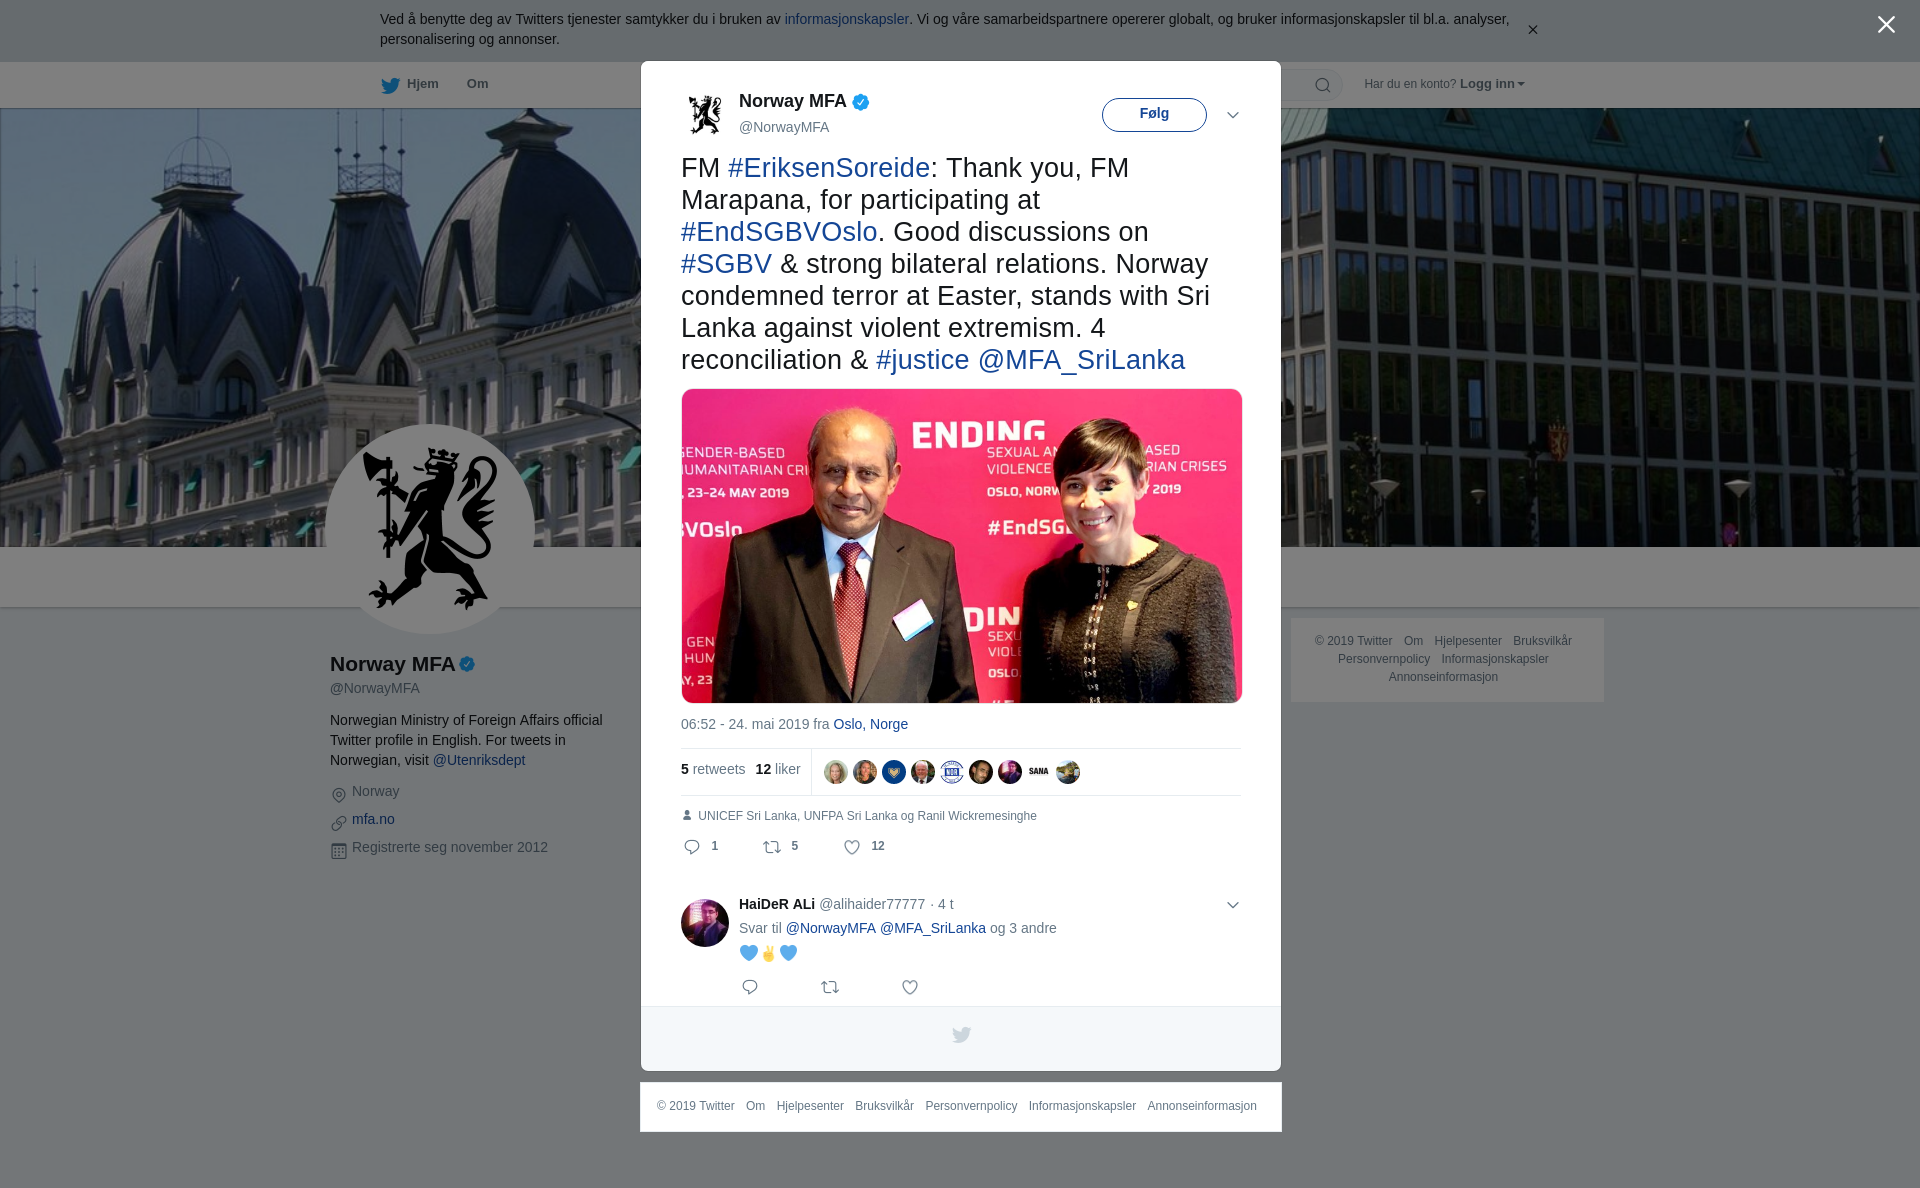Visit the mfa.no profile link
Viewport: 1920px width, 1188px height.
coord(373,819)
